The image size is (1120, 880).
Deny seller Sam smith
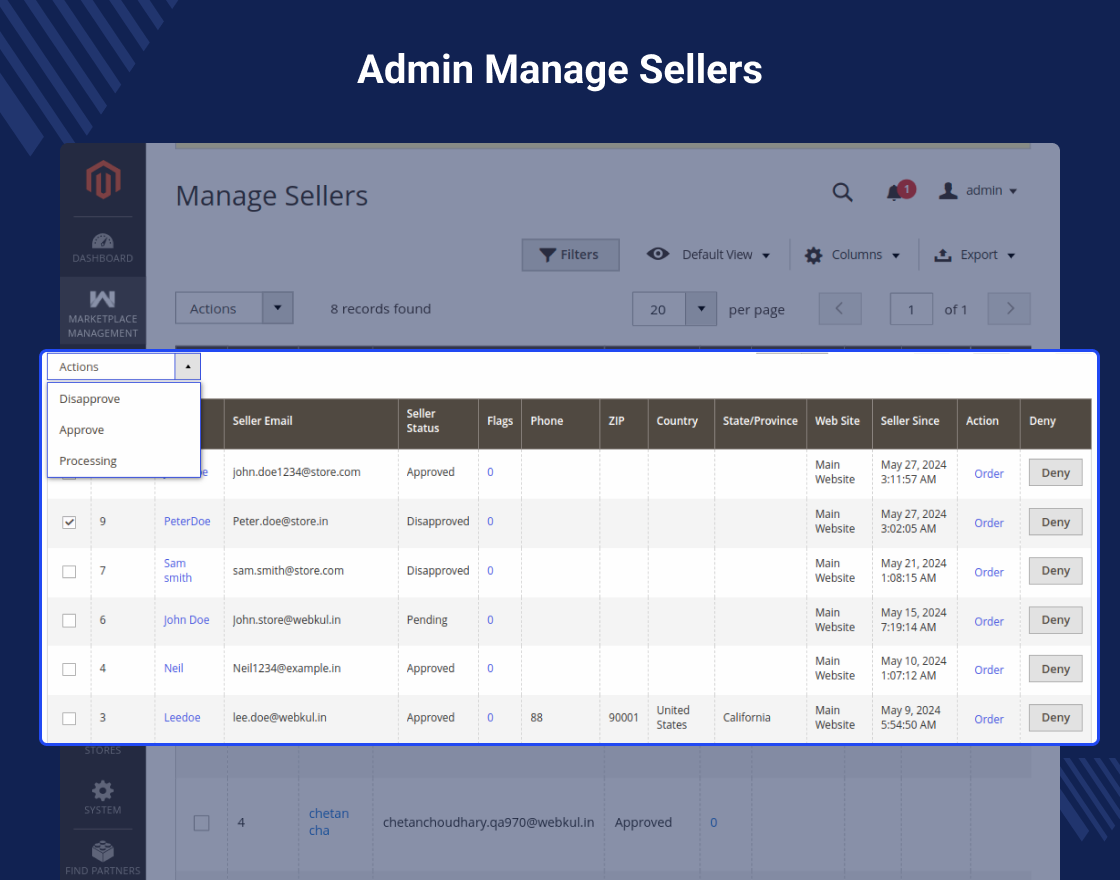click(1055, 571)
